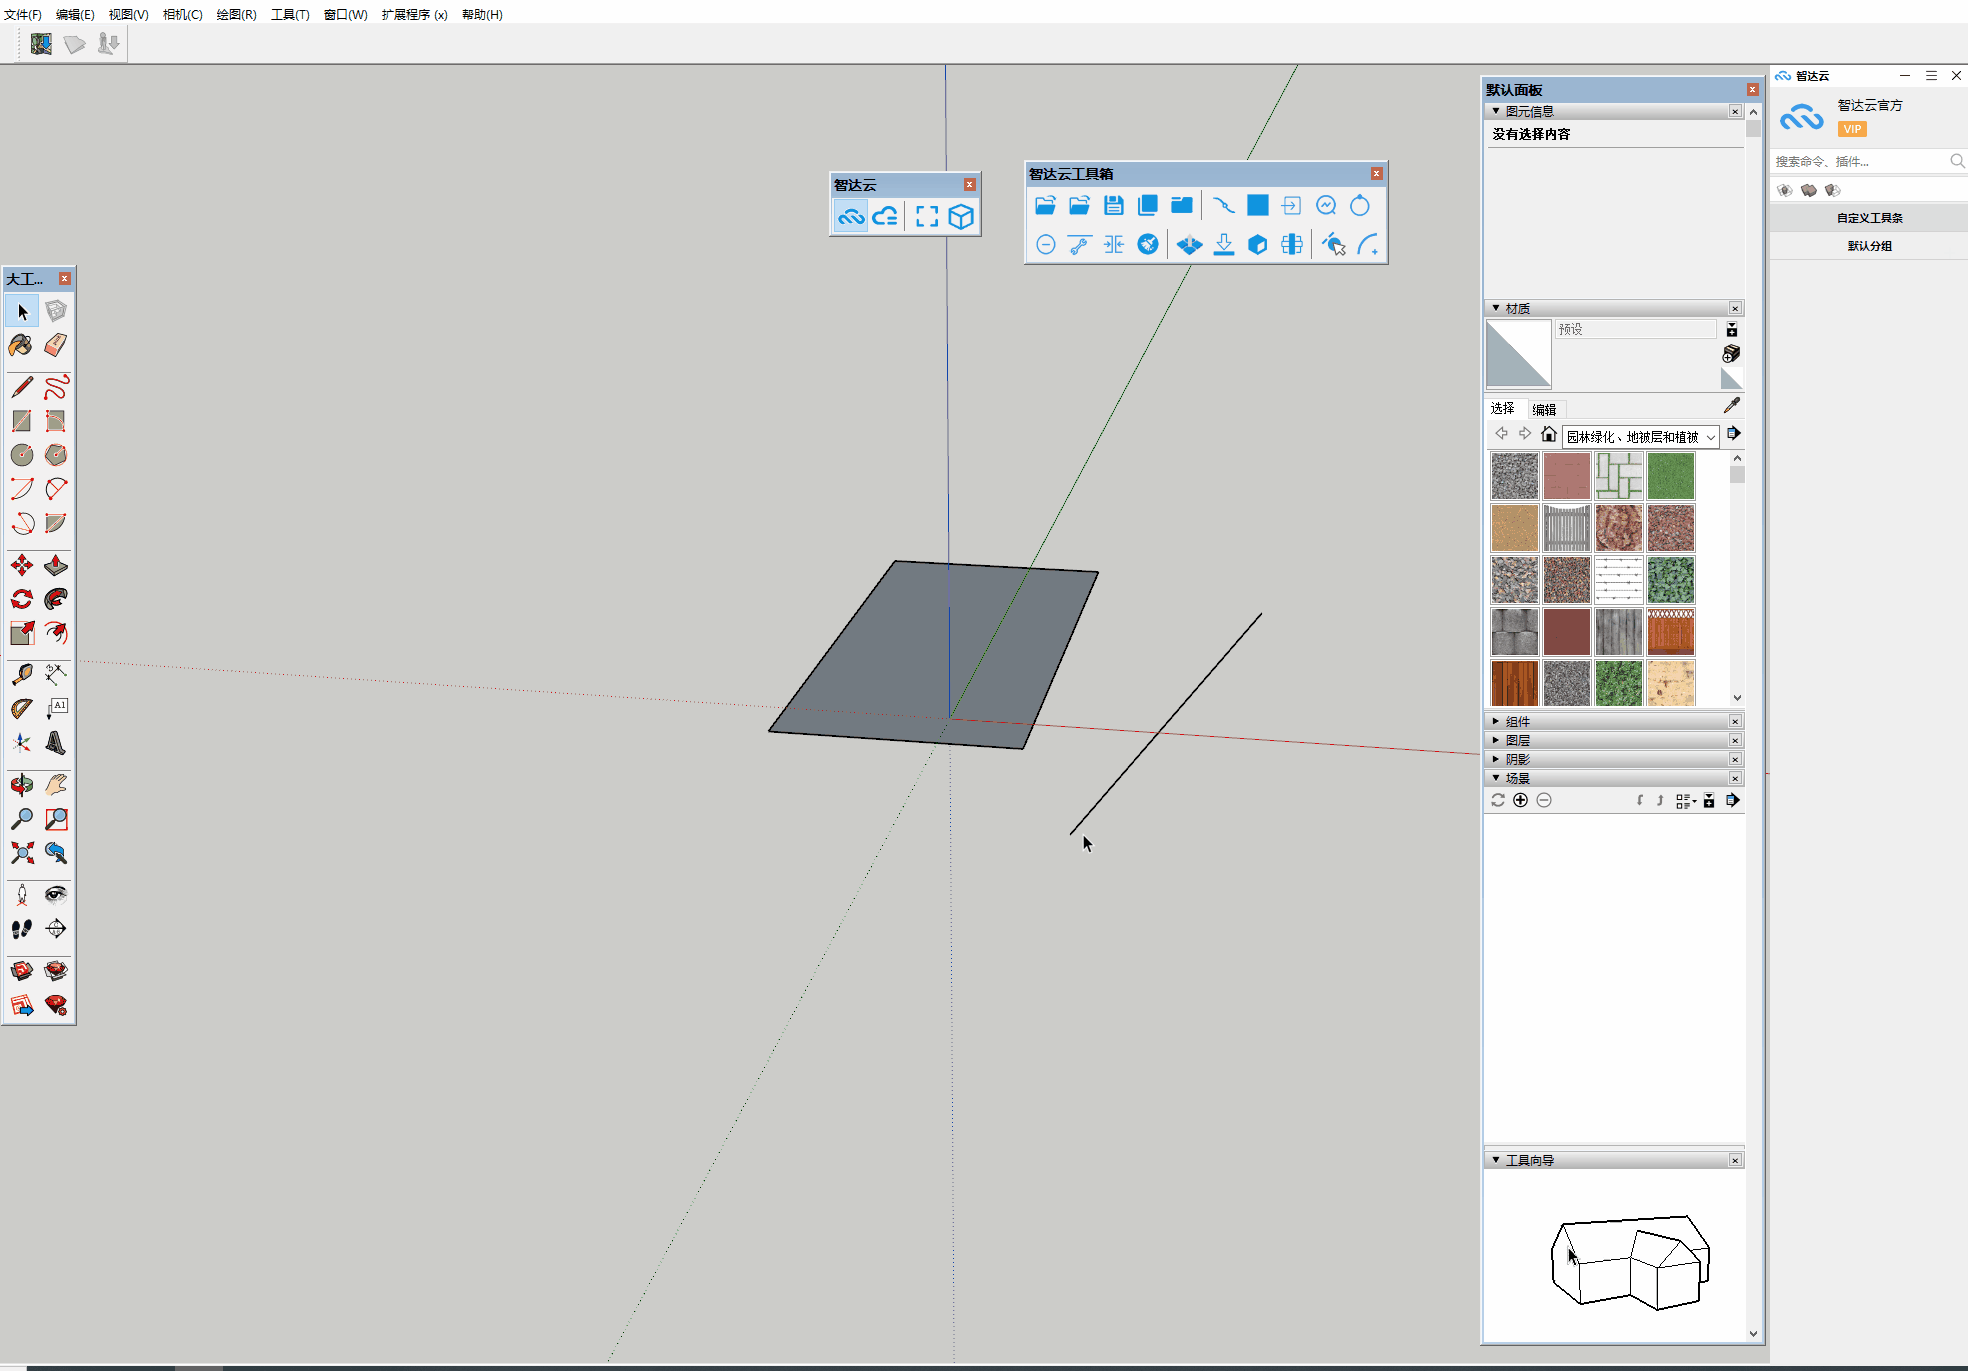Select the Move tool
Image resolution: width=1968 pixels, height=1371 pixels.
pos(22,566)
